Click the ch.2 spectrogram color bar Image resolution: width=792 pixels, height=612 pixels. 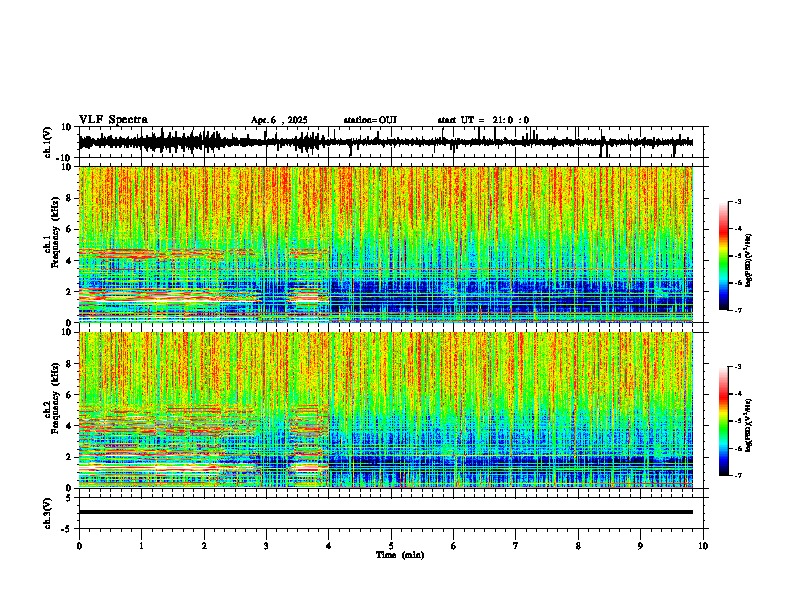[724, 421]
